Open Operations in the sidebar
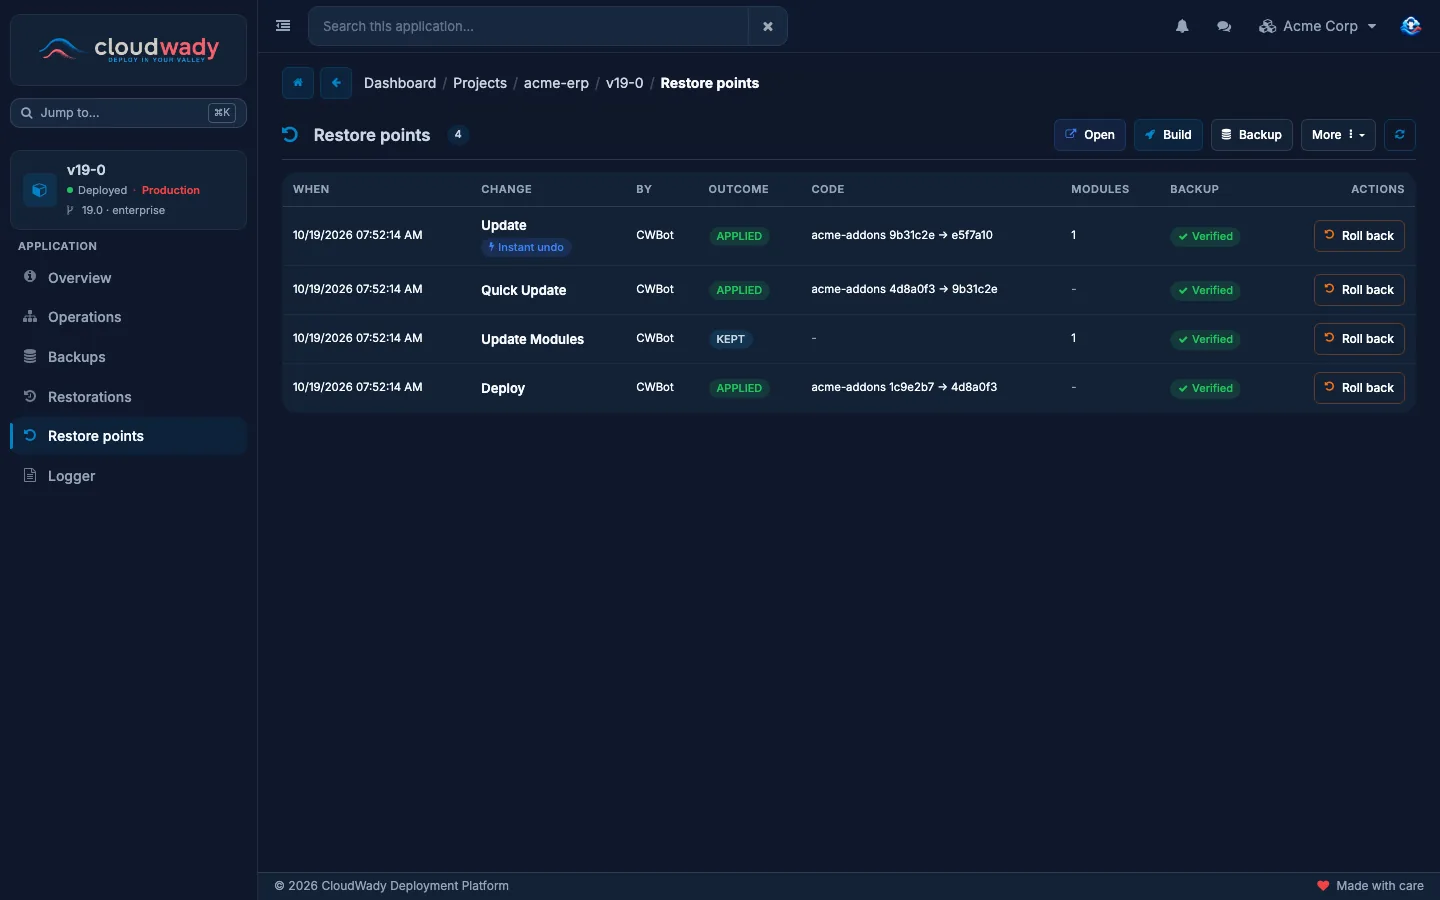Viewport: 1440px width, 900px height. (x=128, y=317)
